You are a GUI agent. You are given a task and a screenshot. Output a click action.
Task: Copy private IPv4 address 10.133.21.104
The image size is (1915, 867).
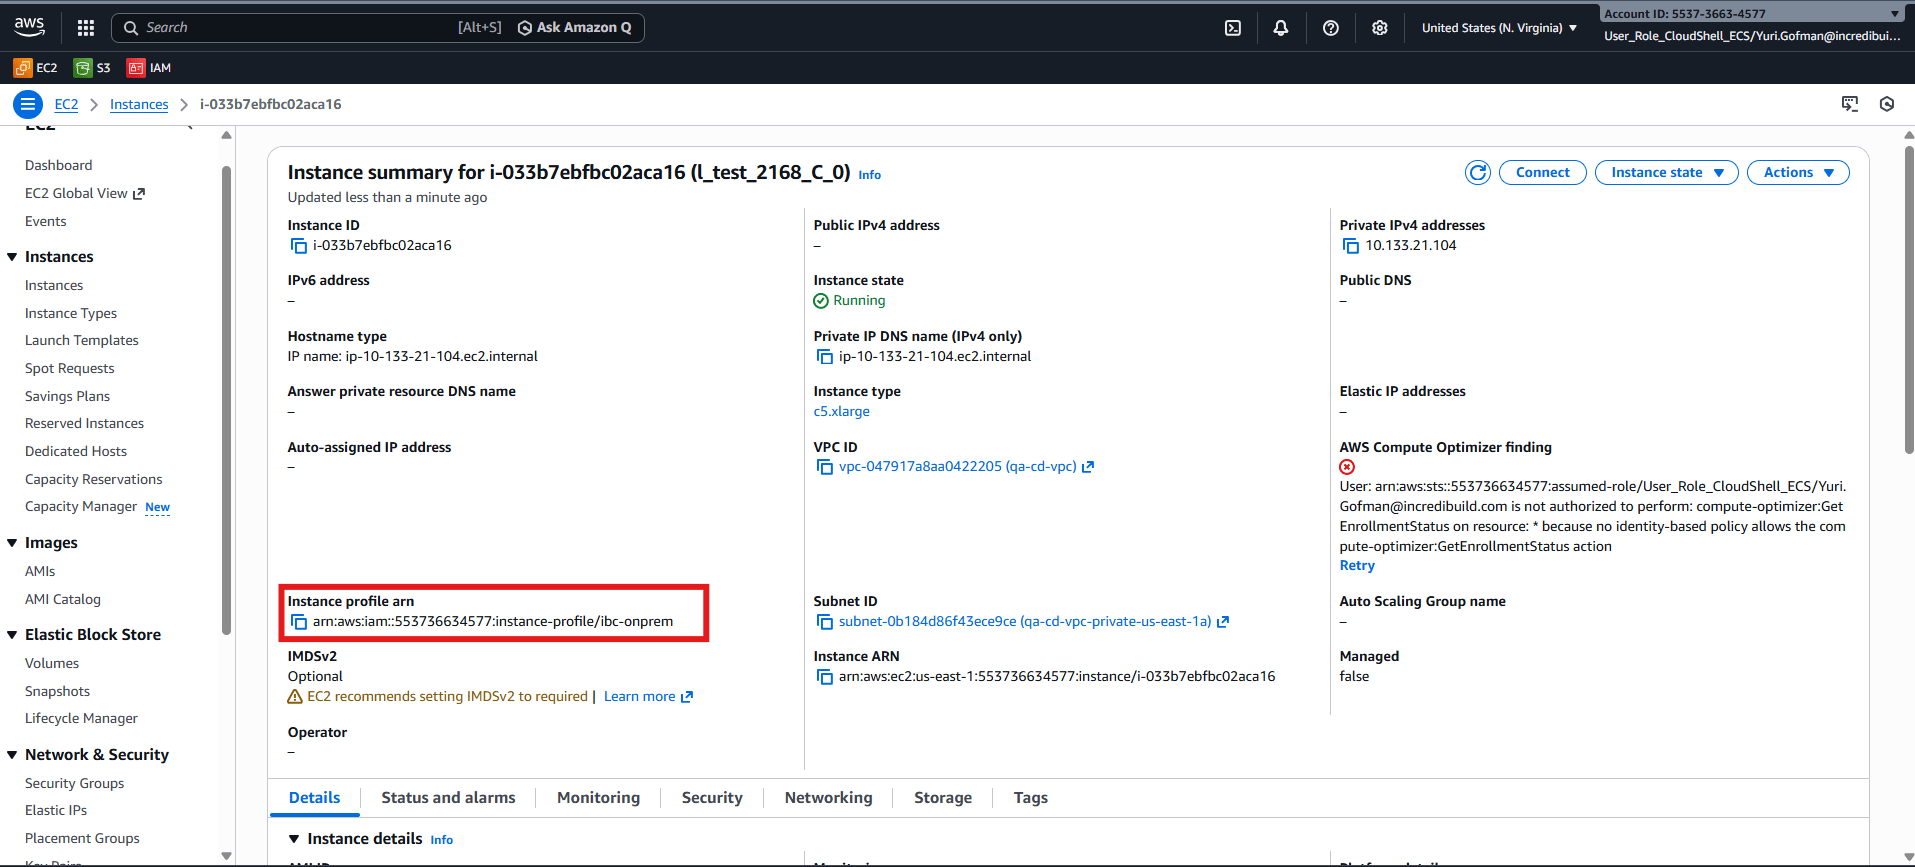coord(1350,246)
